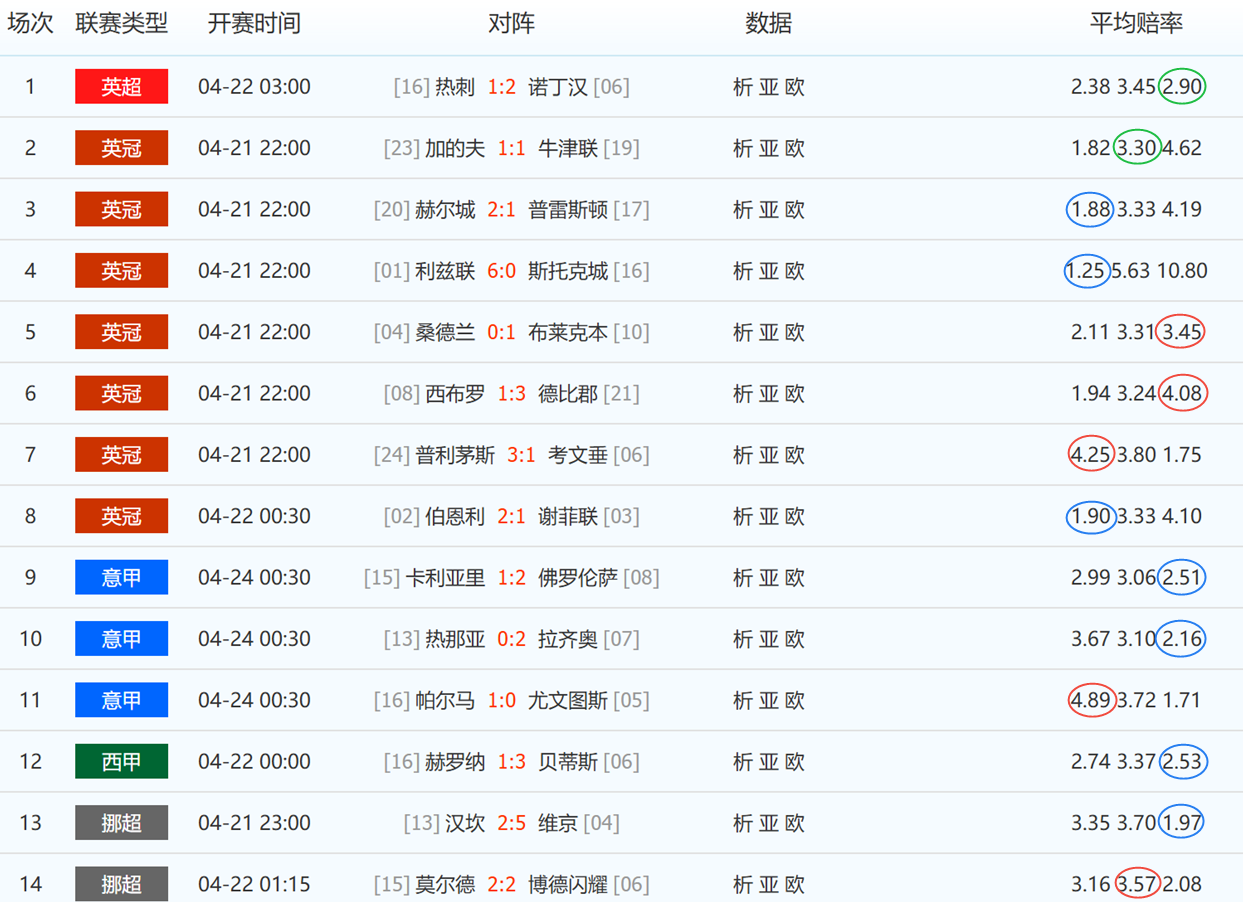Click the green 西甲 league badge
Viewport: 1245px width, 902px height.
pyautogui.click(x=121, y=762)
